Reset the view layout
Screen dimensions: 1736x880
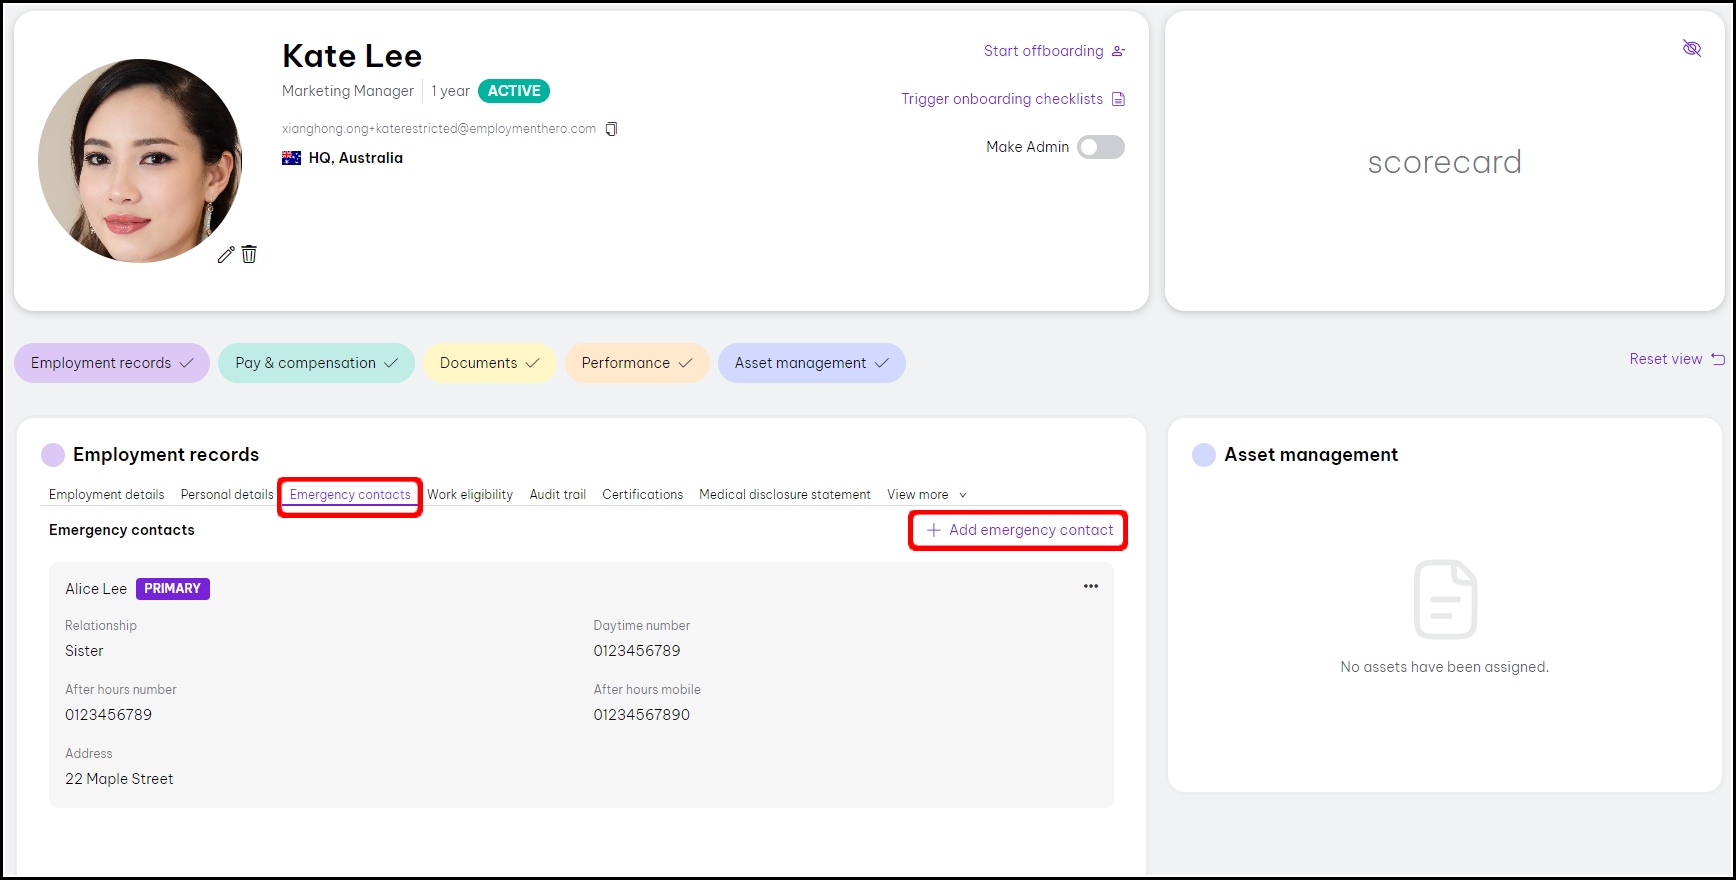click(x=1676, y=359)
